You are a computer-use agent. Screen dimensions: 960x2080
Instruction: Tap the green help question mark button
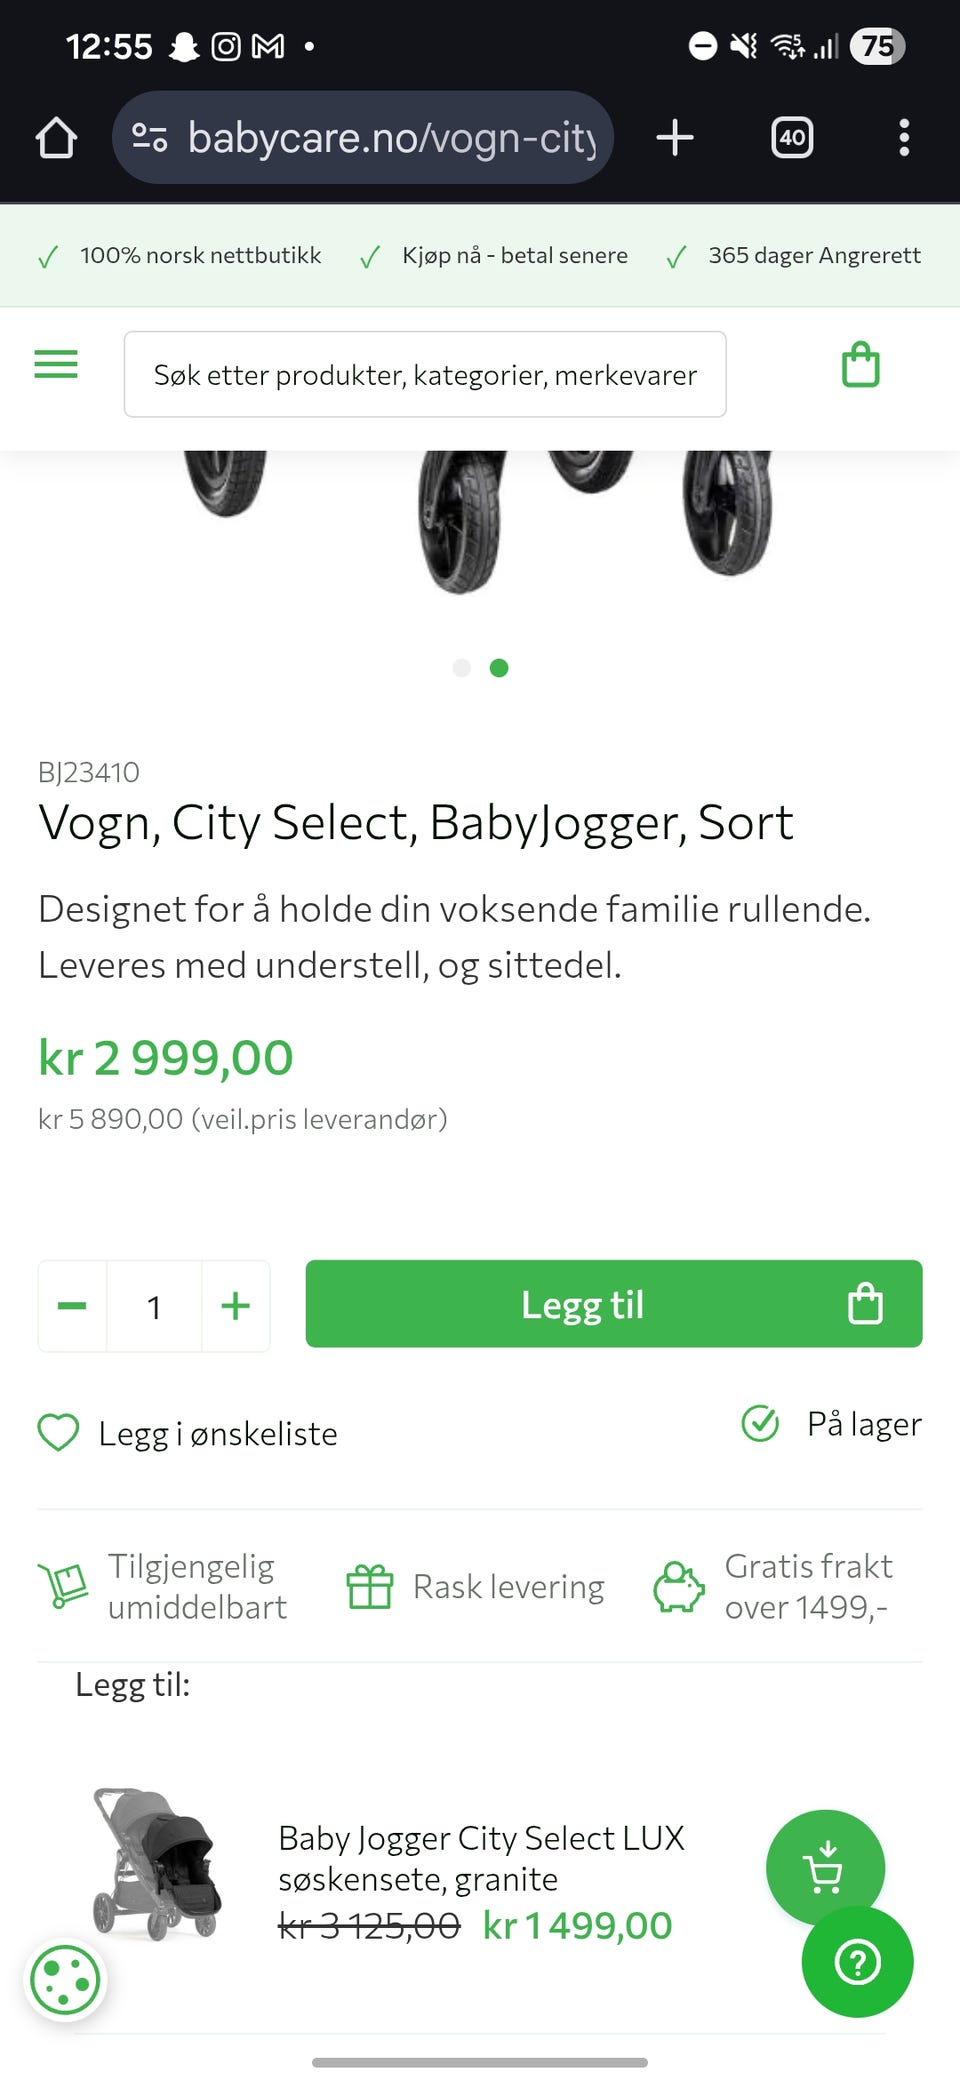(x=857, y=1962)
